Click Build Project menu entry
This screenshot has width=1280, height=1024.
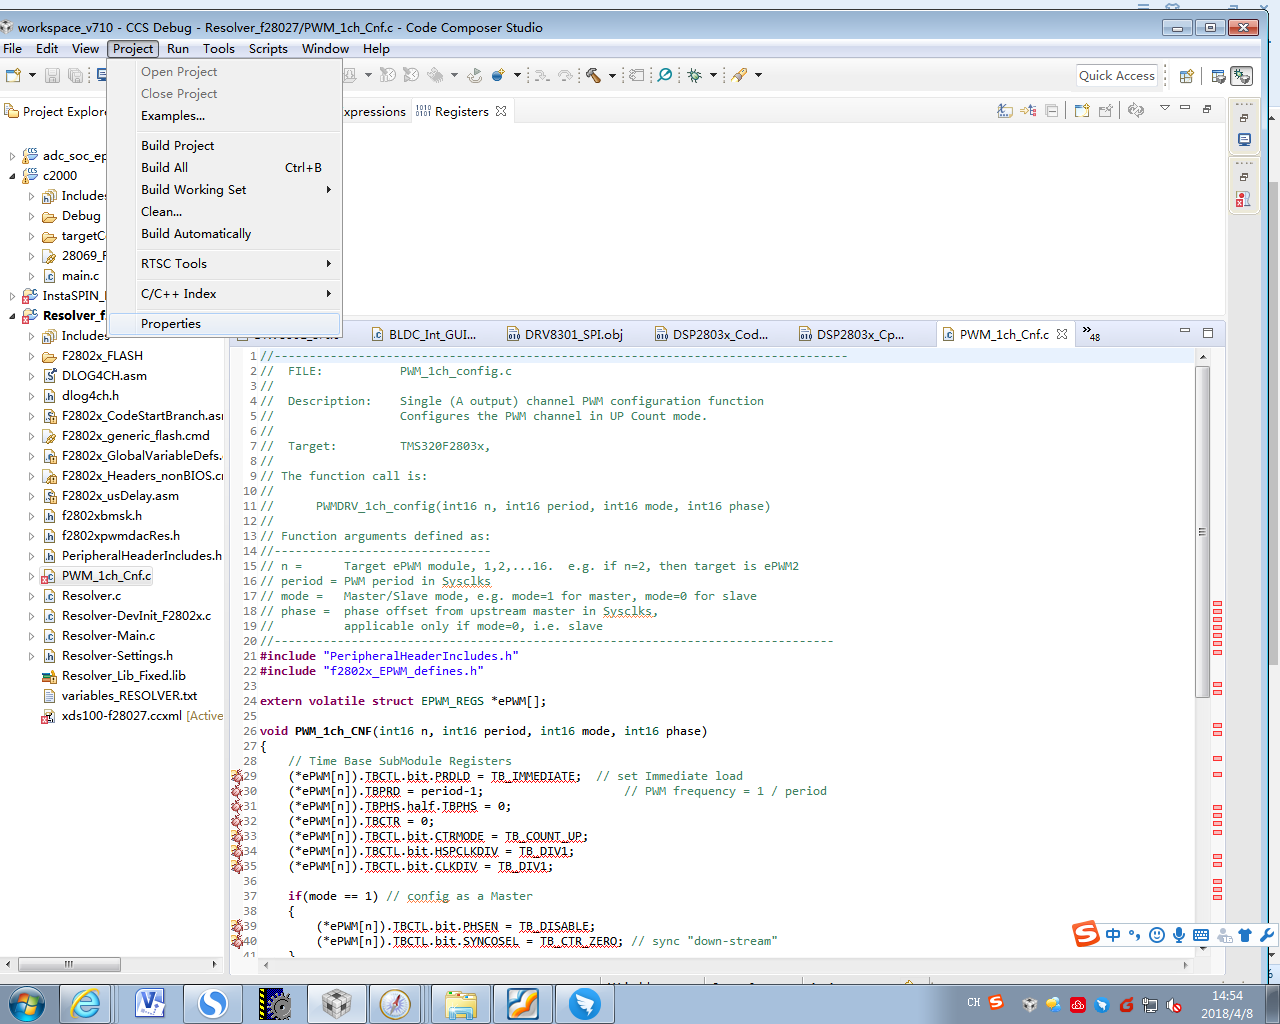click(178, 146)
